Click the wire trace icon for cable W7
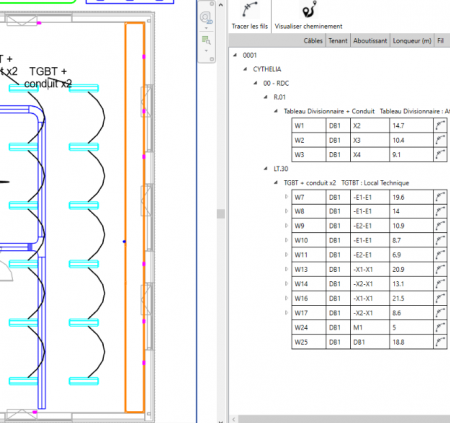450x423 pixels. tap(440, 197)
